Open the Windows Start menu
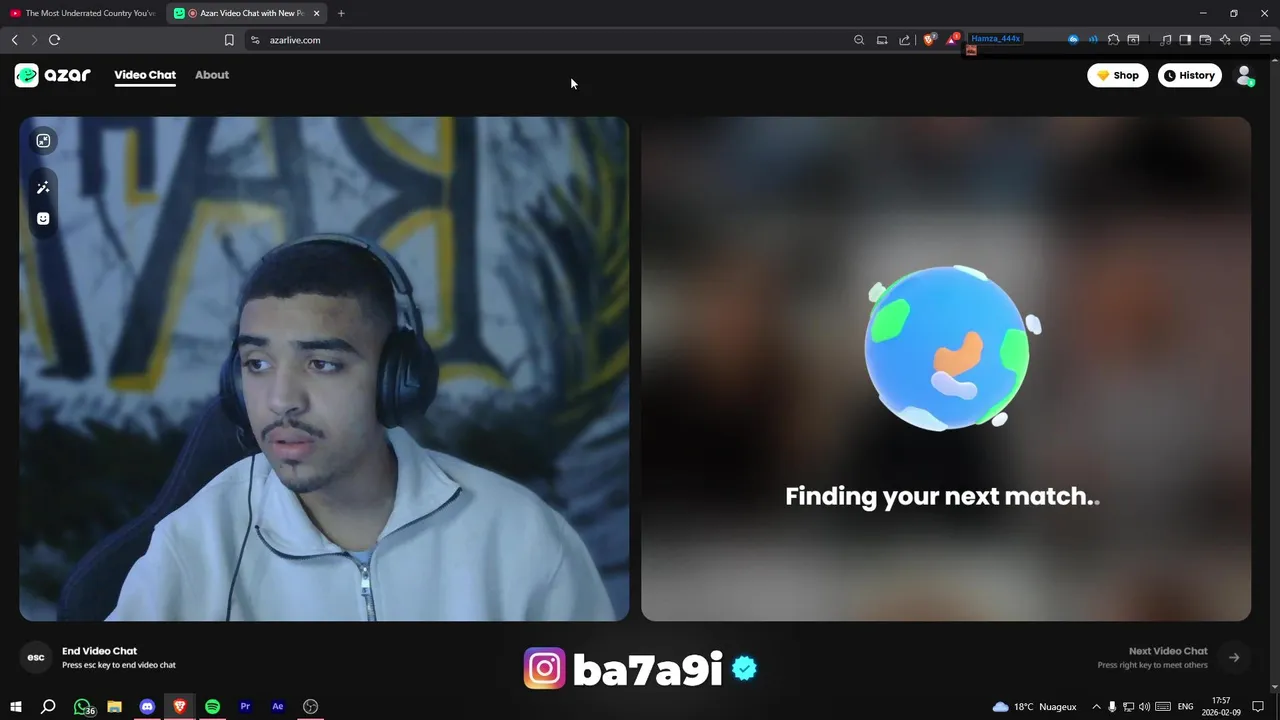 coord(16,706)
